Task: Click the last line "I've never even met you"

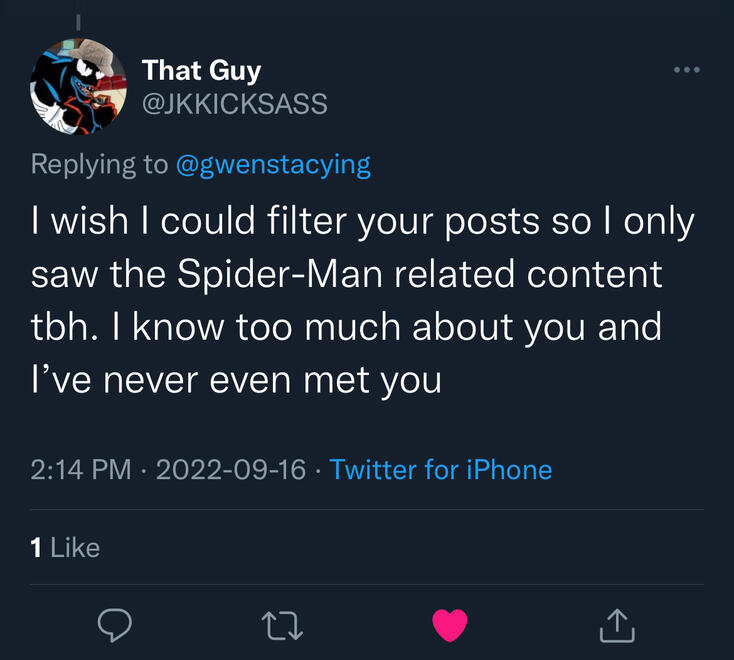Action: click(x=236, y=380)
